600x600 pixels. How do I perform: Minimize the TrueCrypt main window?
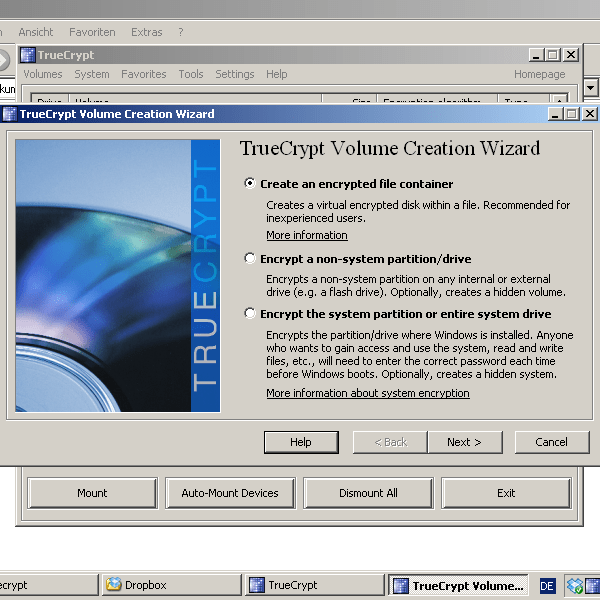pos(536,55)
